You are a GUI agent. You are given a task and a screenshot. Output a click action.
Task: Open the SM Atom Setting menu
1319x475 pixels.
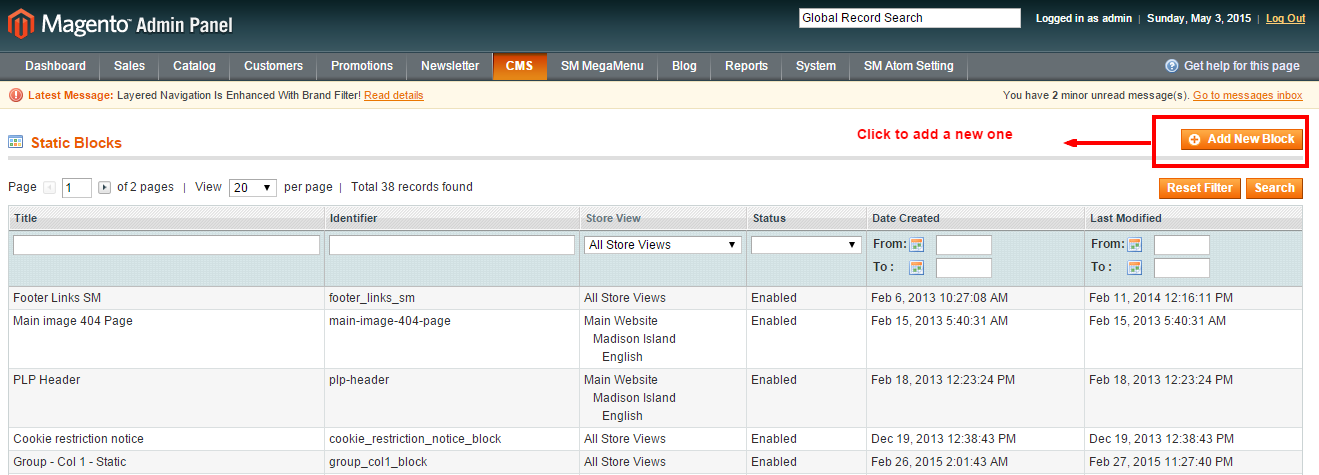tap(908, 66)
